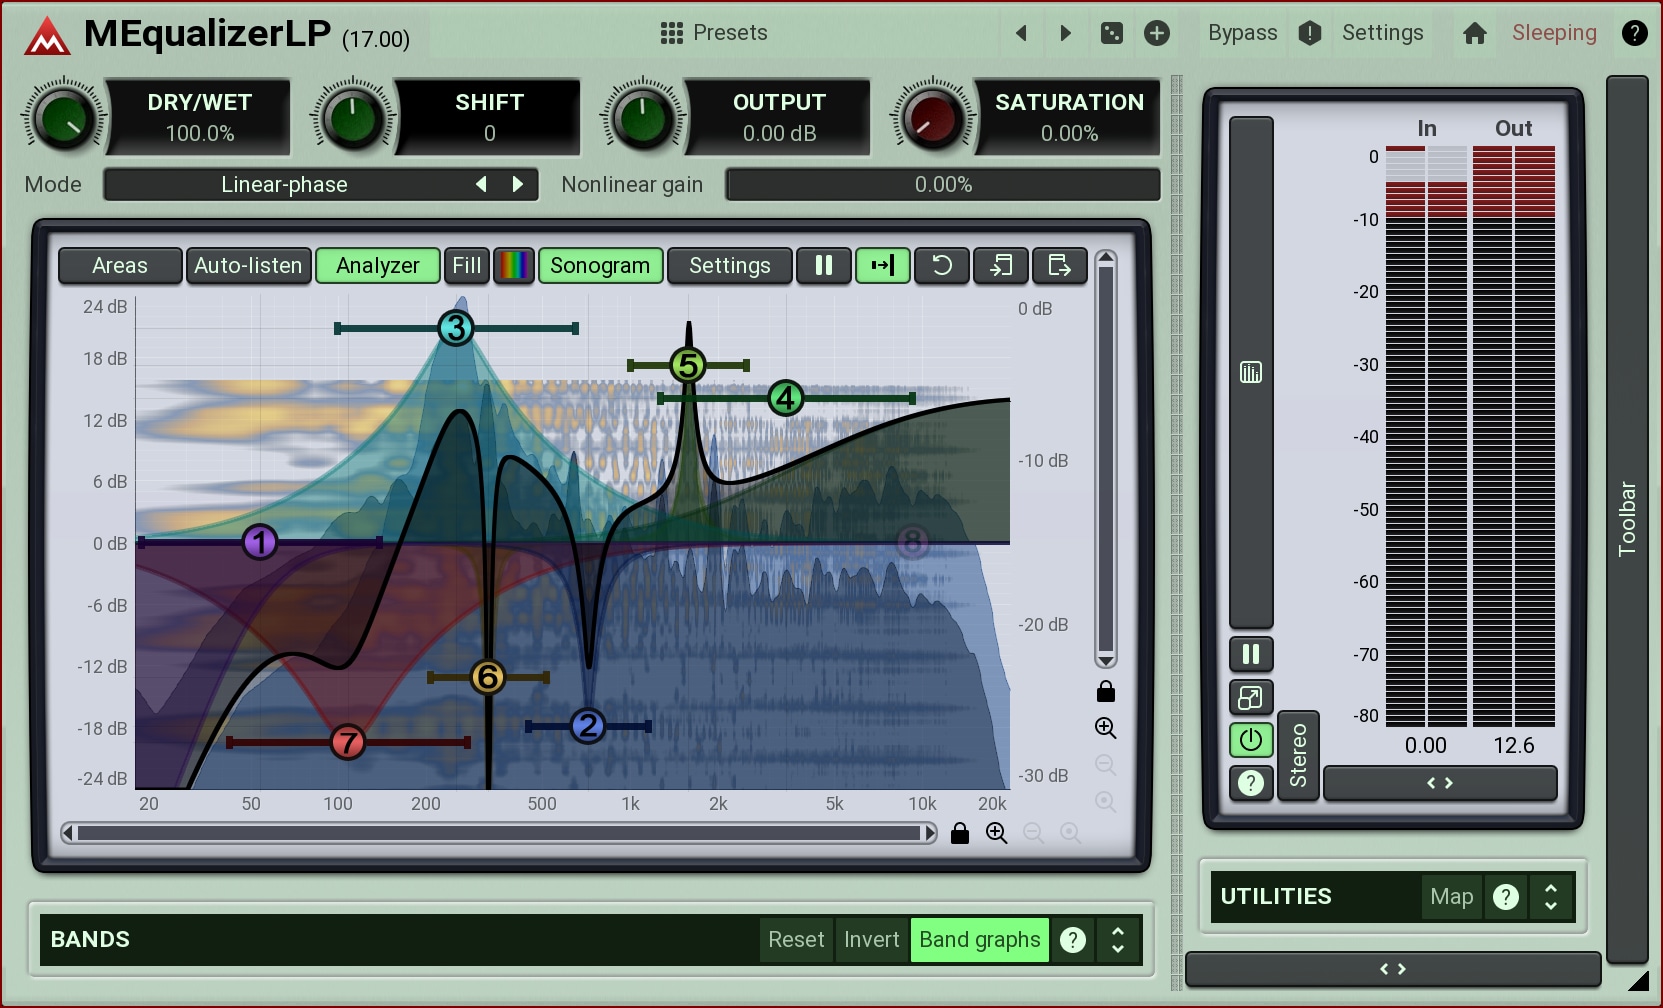Screen dimensions: 1663x1008
Task: Toggle the Analyzer display off
Action: pos(377,265)
